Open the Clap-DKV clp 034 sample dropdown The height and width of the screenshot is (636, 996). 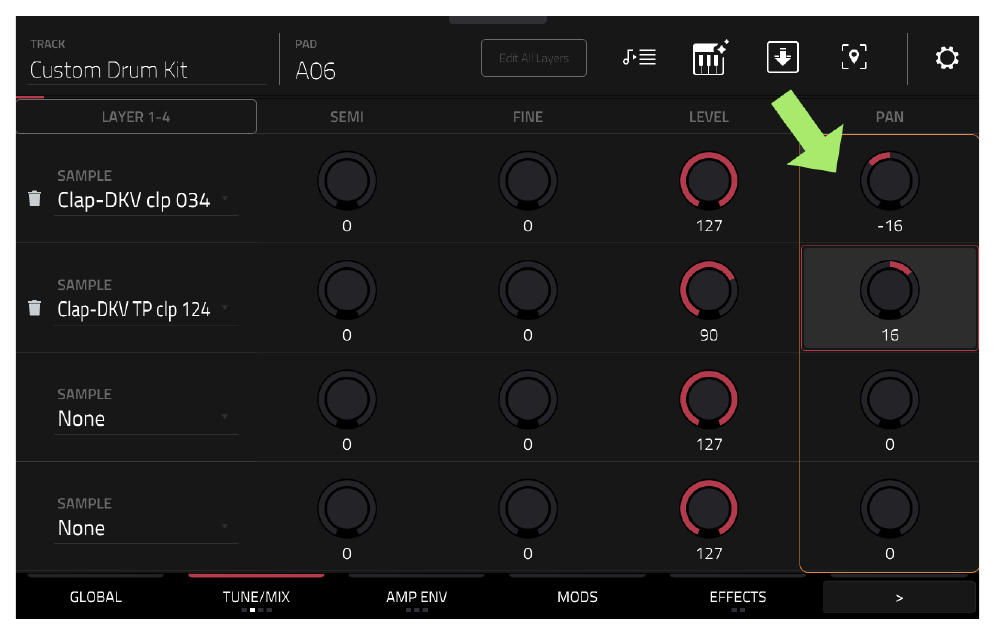(146, 200)
